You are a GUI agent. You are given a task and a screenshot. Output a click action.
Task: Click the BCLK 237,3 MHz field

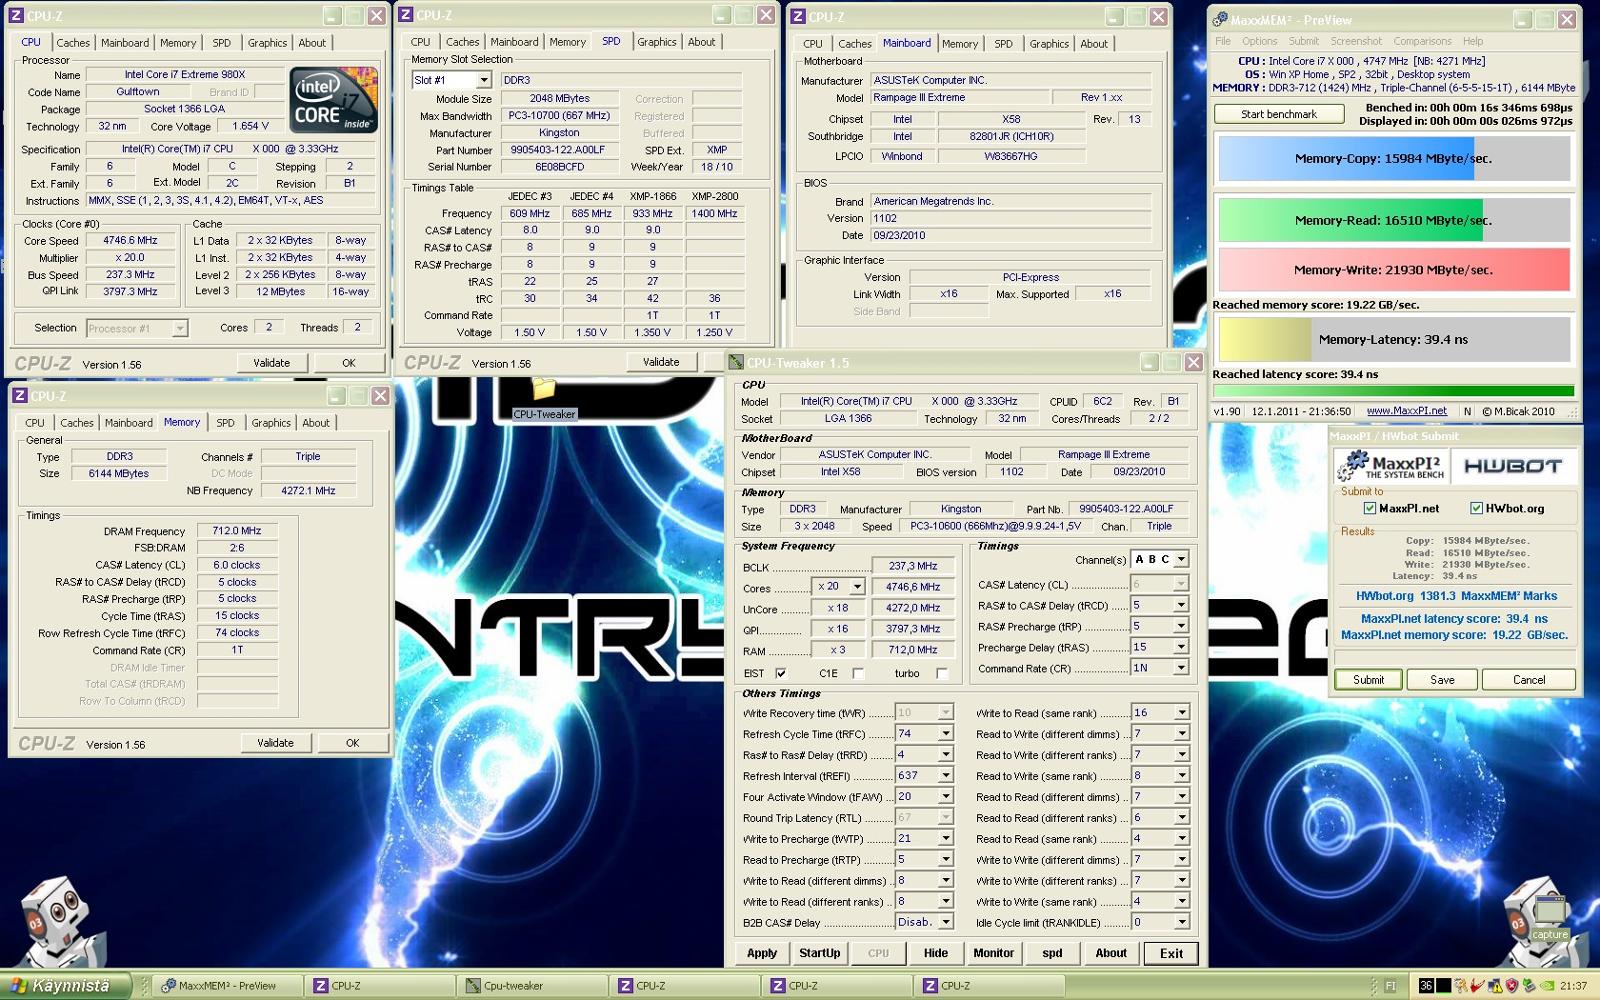913,566
